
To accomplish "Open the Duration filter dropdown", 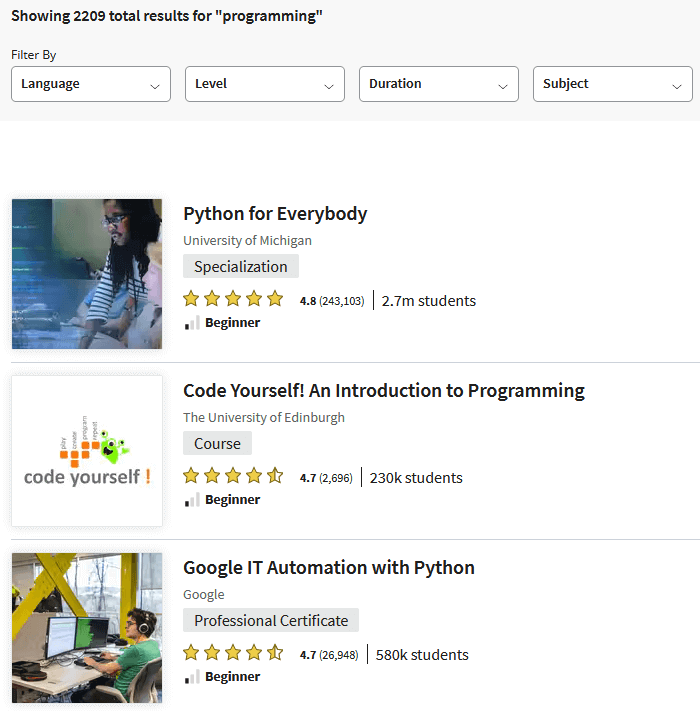I will (x=439, y=84).
